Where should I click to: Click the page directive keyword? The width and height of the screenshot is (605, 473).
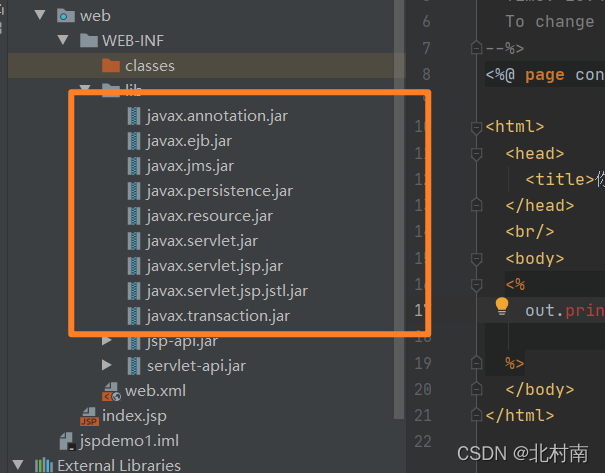(544, 75)
